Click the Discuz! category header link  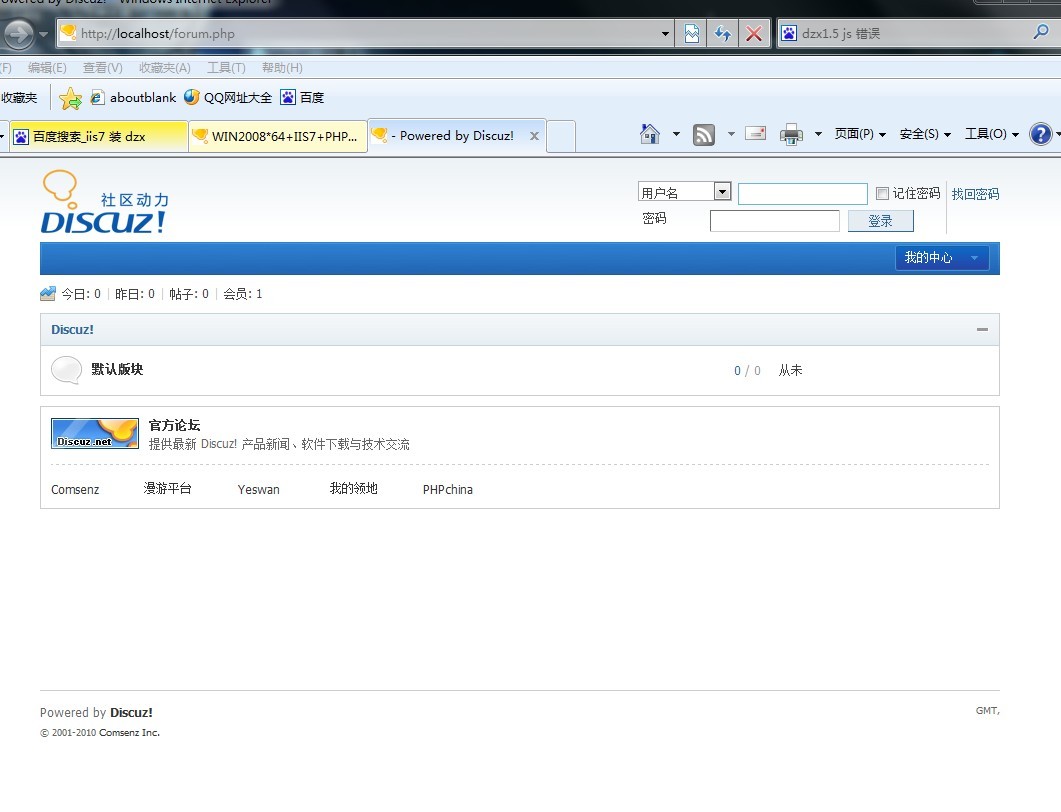[72, 330]
